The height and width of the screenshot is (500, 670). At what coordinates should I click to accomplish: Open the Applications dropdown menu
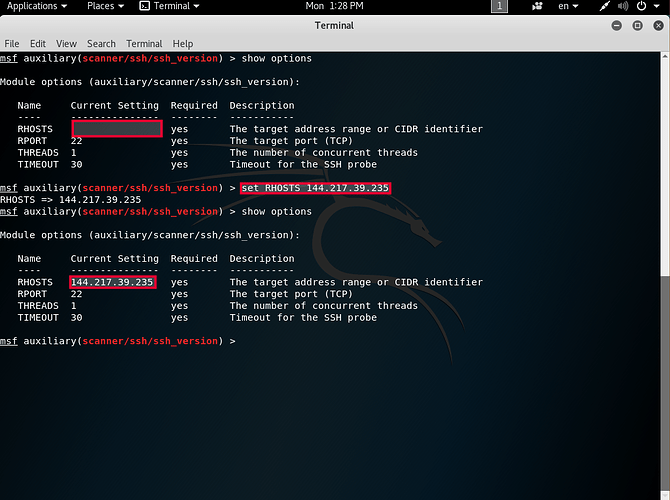coord(38,6)
